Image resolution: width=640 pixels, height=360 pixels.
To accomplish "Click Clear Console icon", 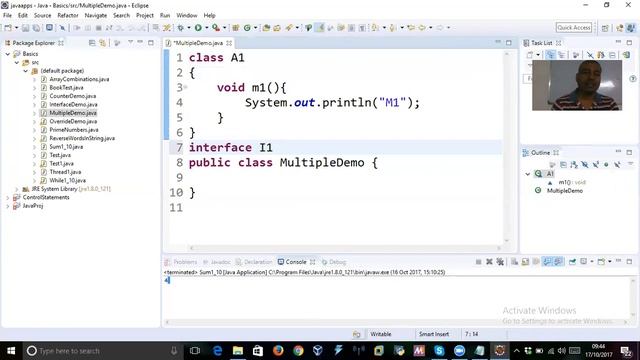I will (x=514, y=262).
